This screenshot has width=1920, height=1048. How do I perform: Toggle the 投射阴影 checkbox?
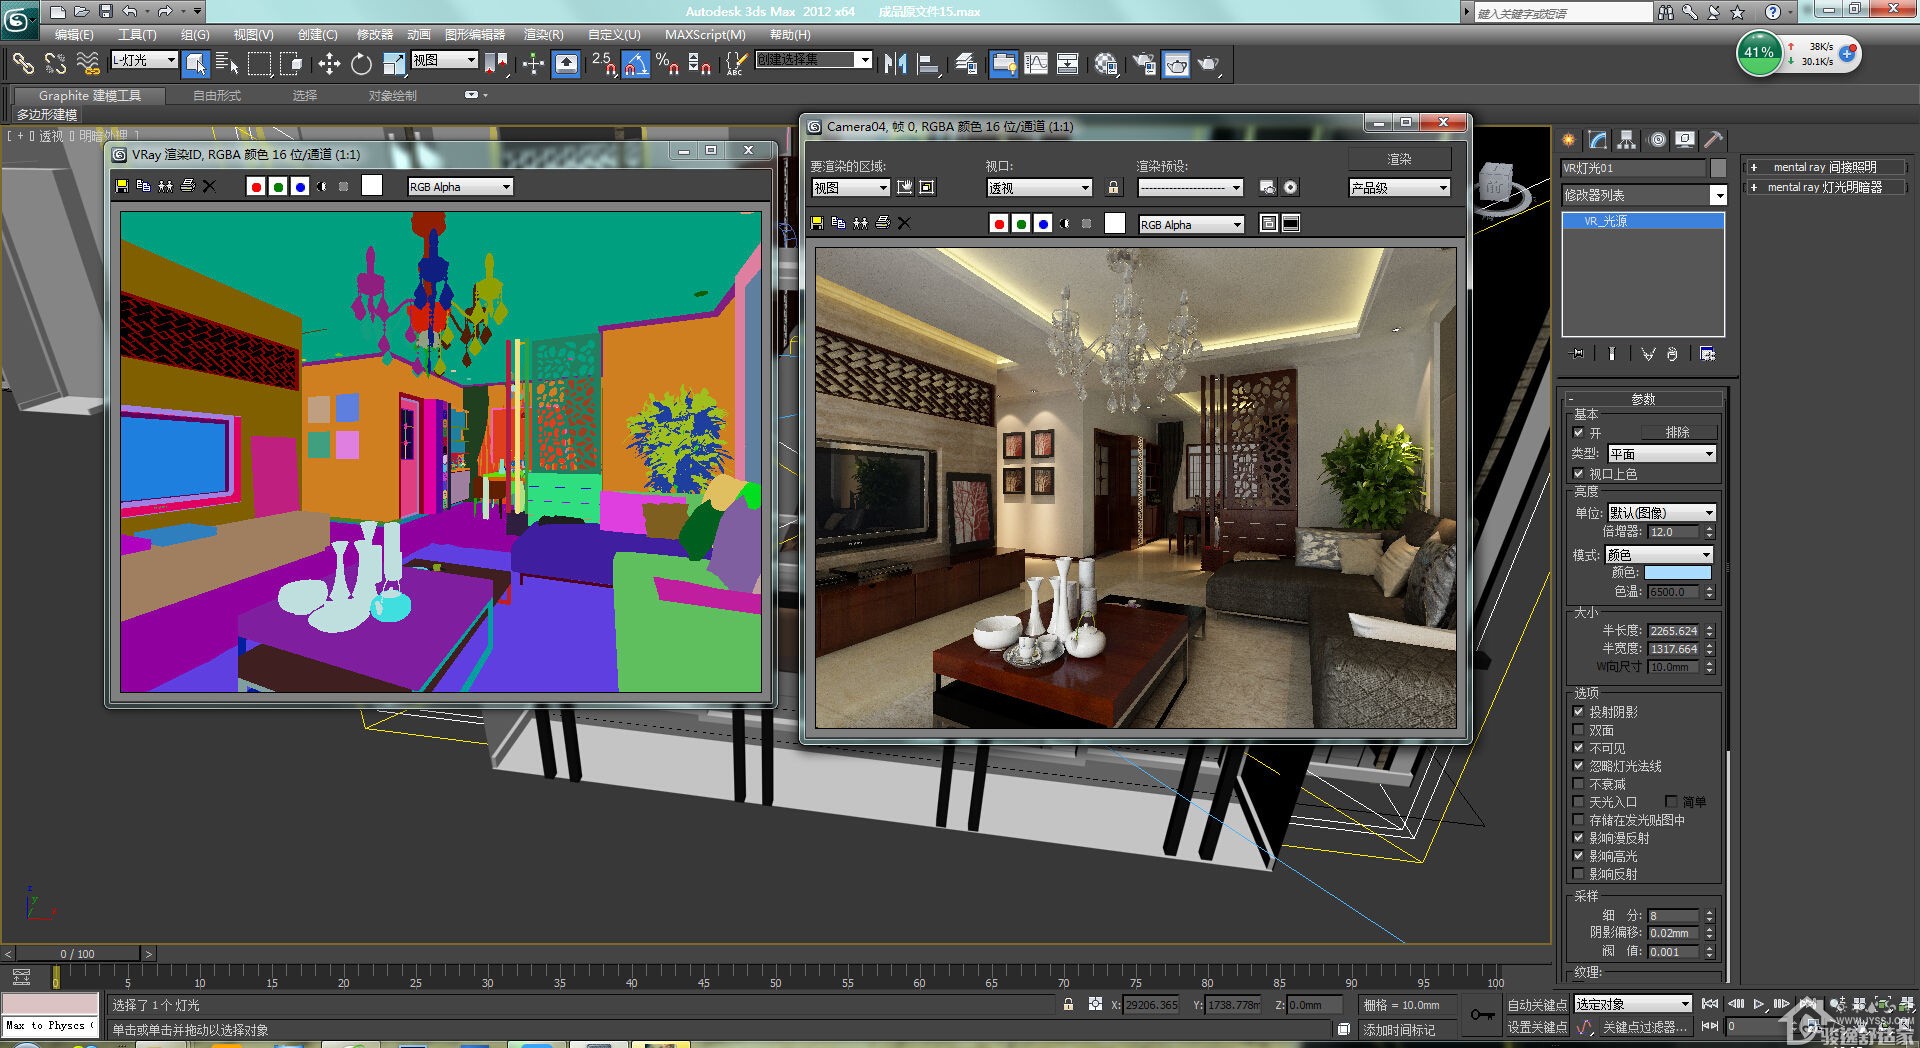[x=1579, y=712]
